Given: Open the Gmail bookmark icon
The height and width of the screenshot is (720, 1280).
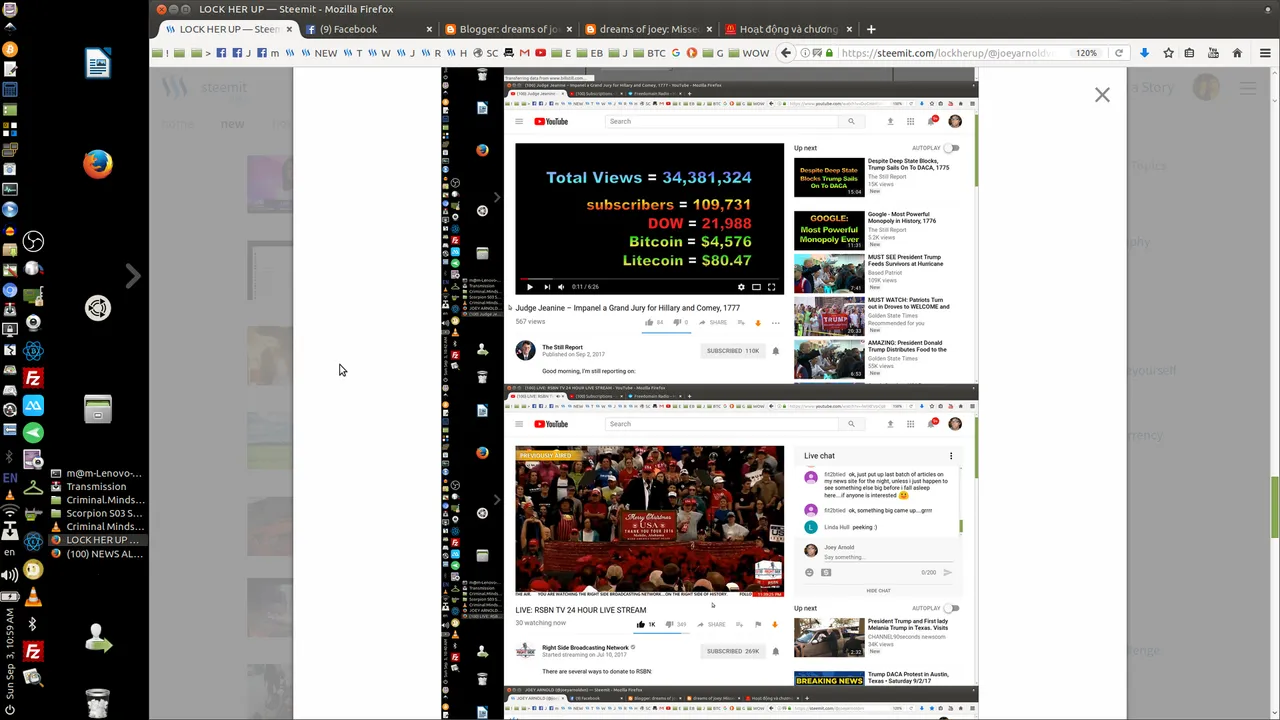Looking at the screenshot, I should (x=525, y=53).
